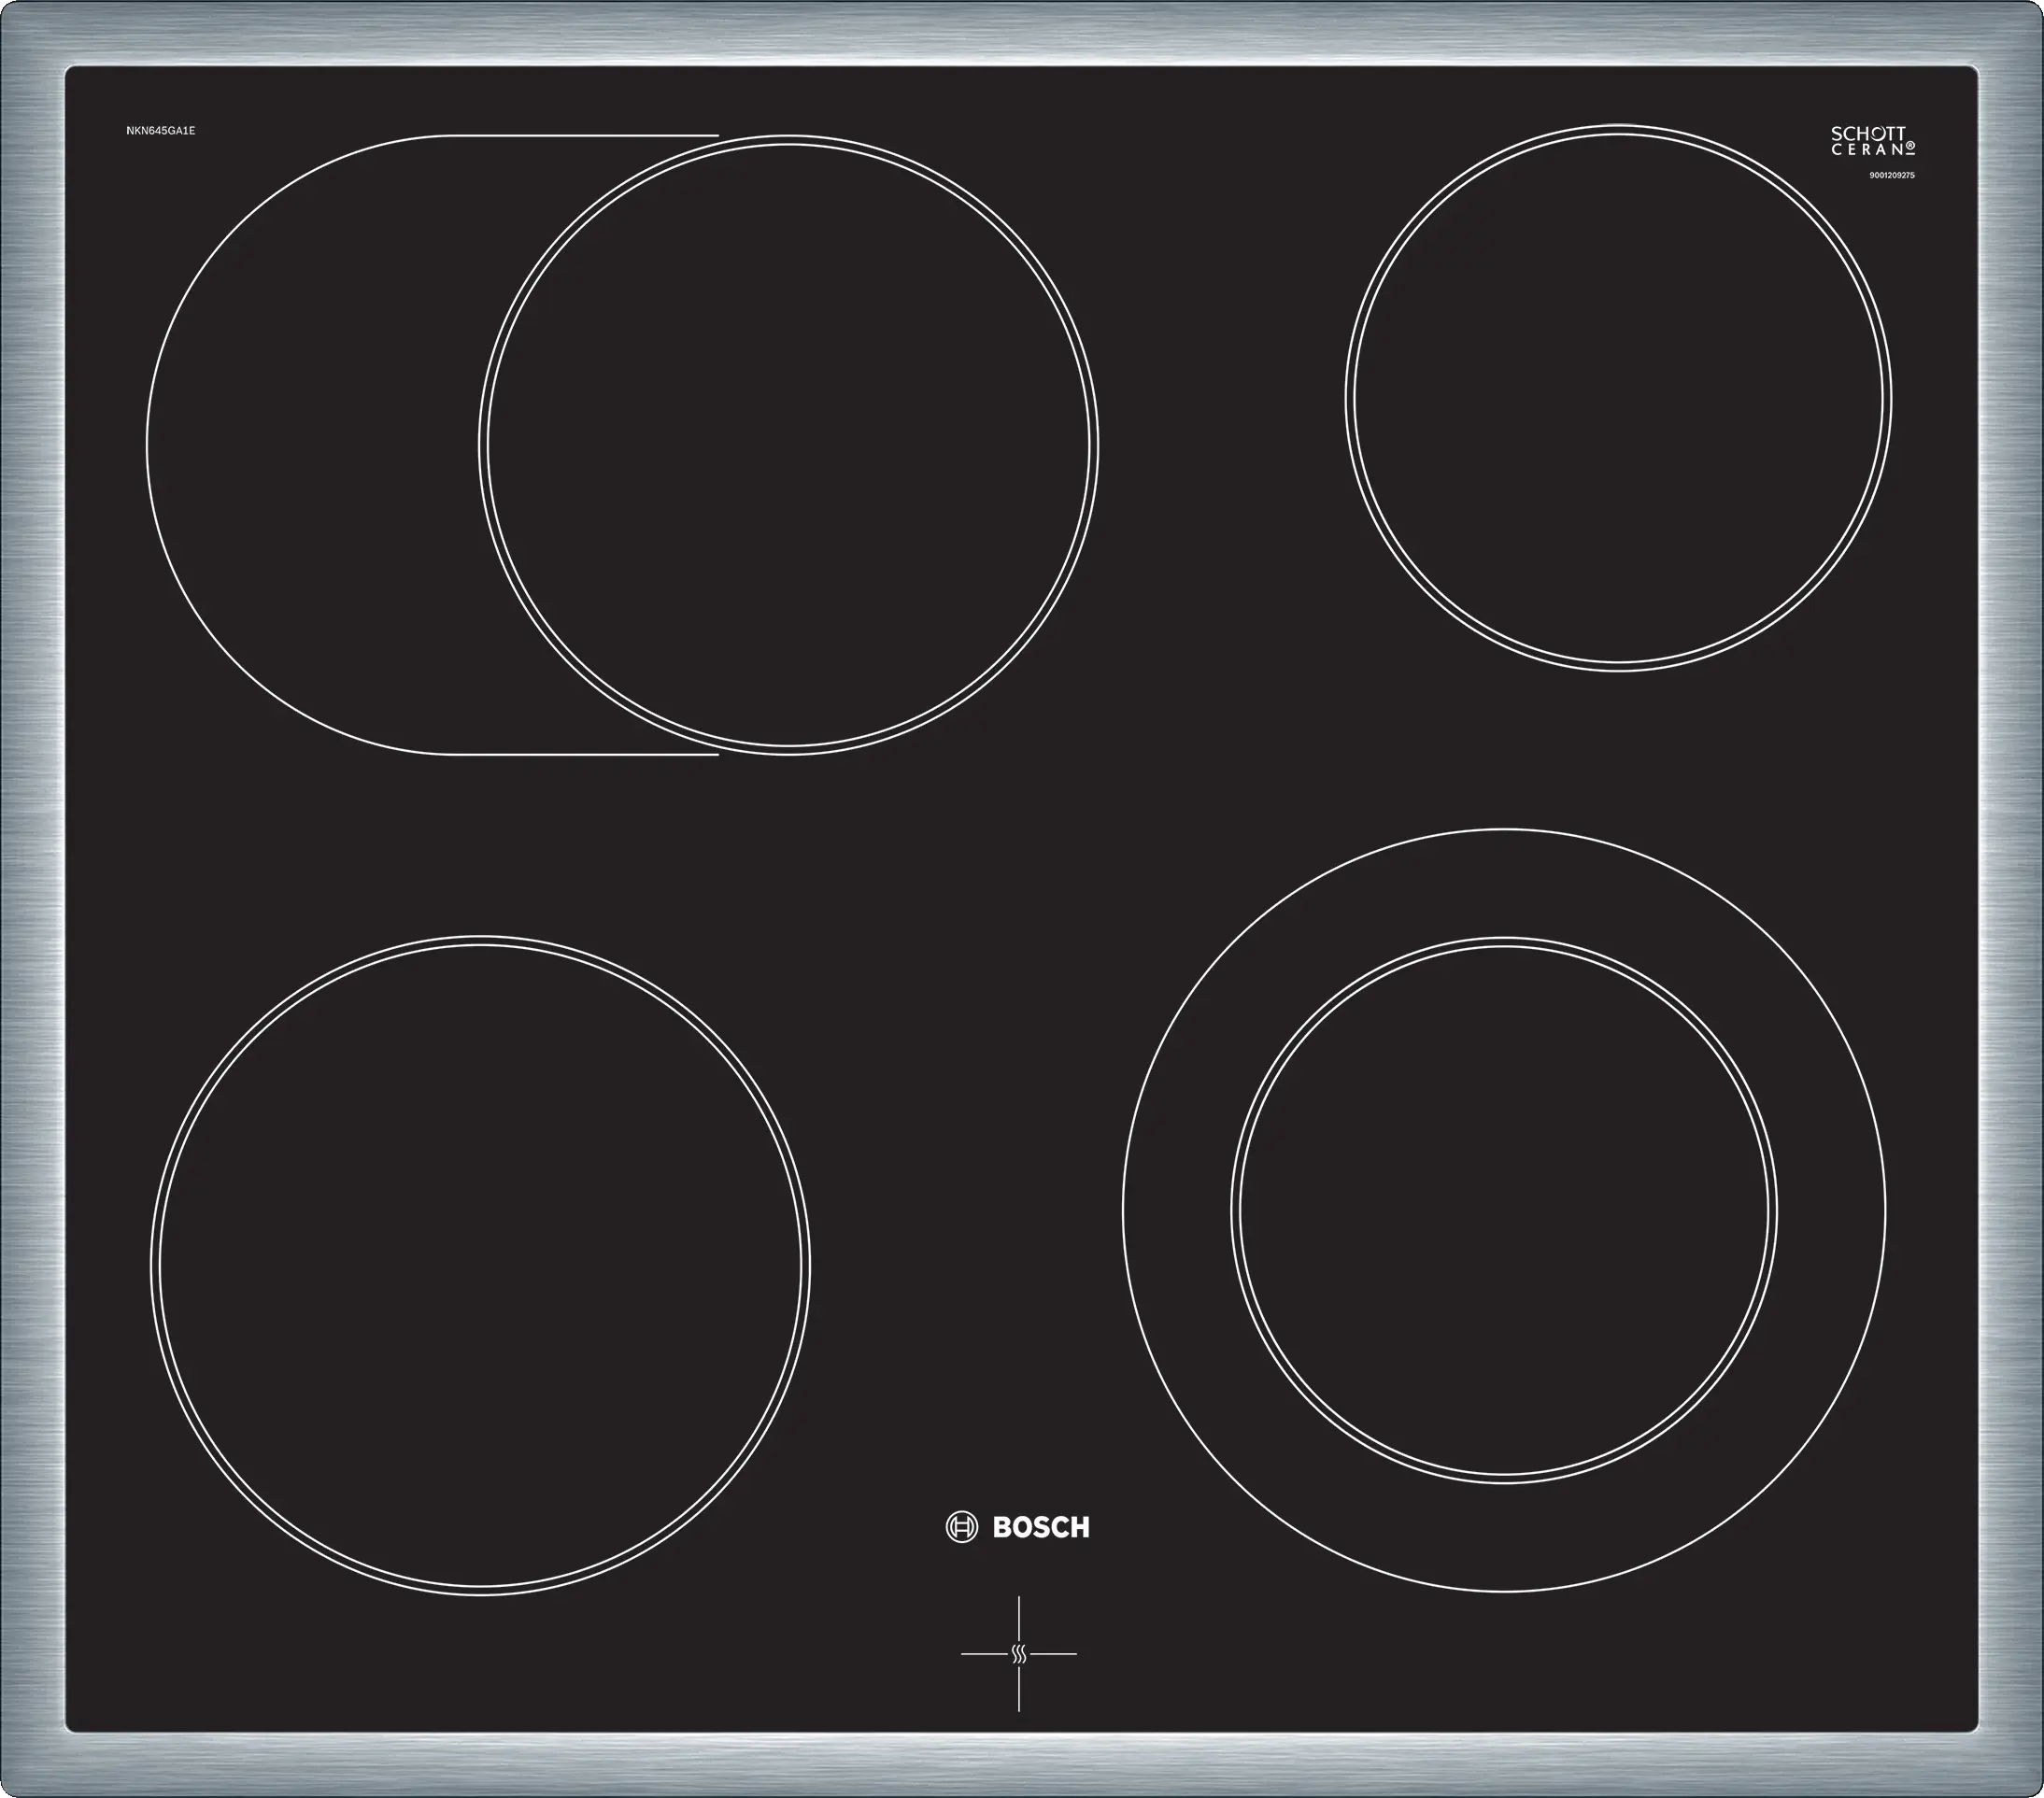Click the stainless steel frame left edge

pos(32,900)
